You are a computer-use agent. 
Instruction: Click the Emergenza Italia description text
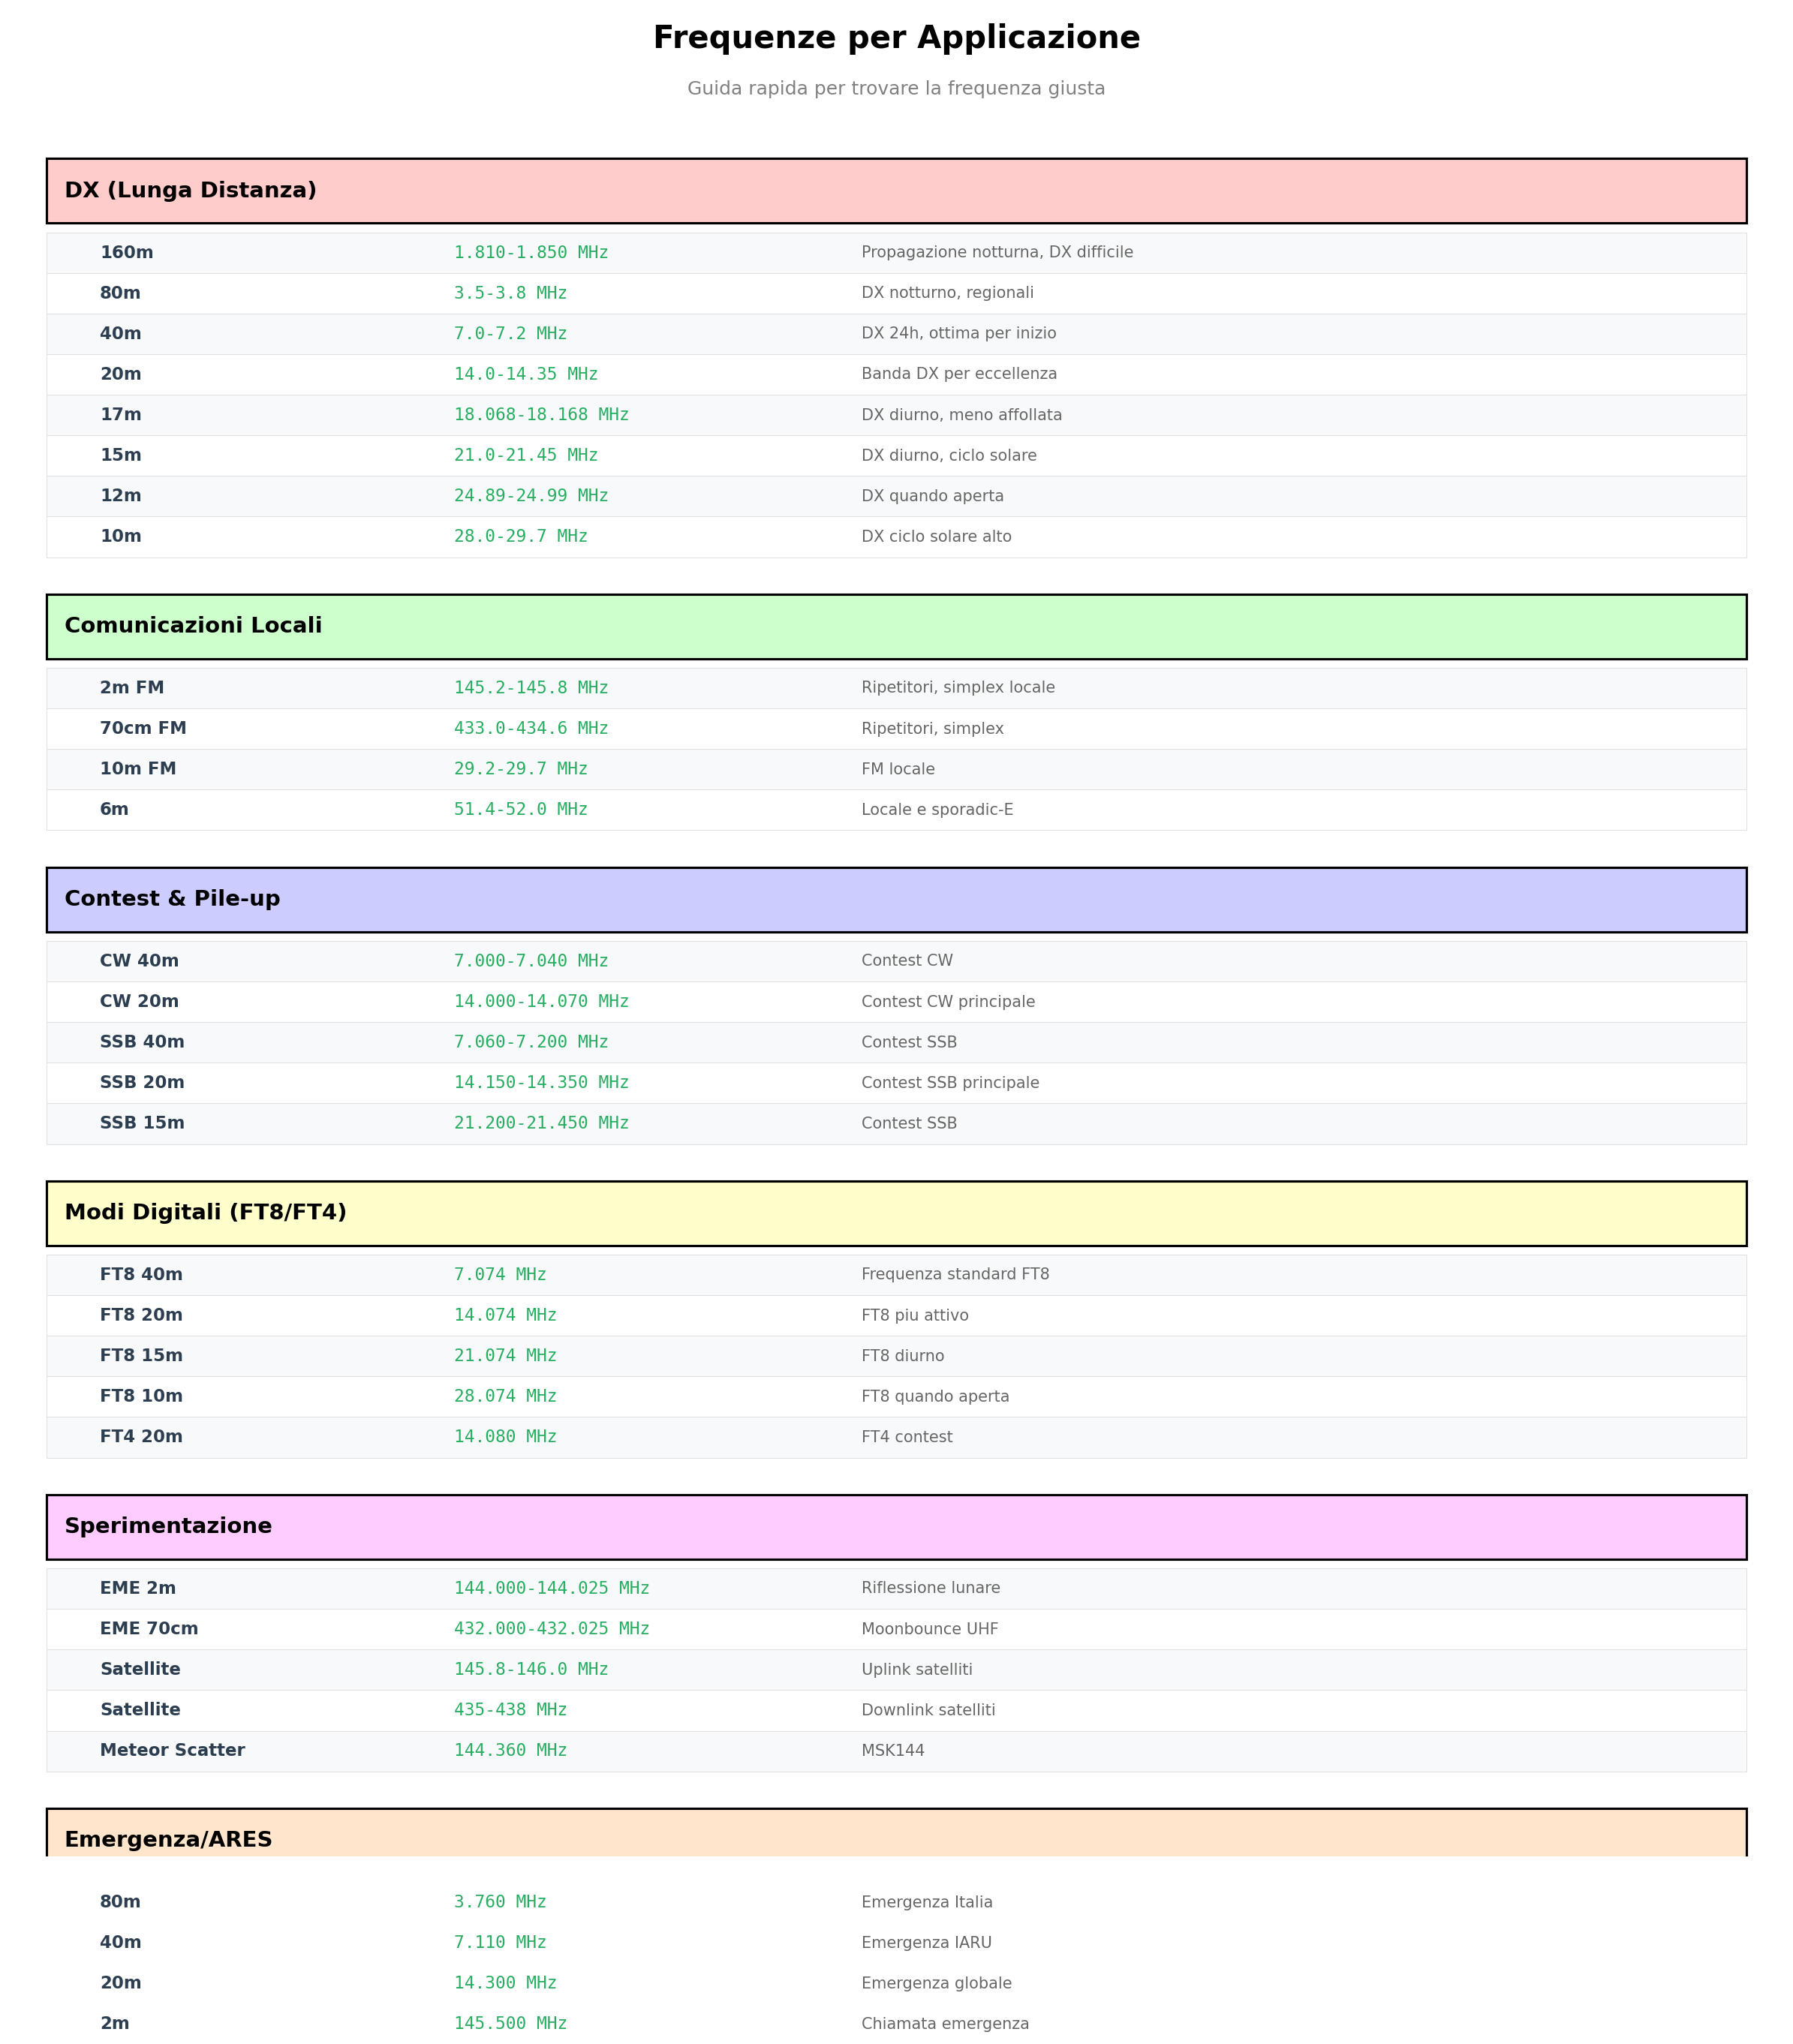[x=927, y=1902]
